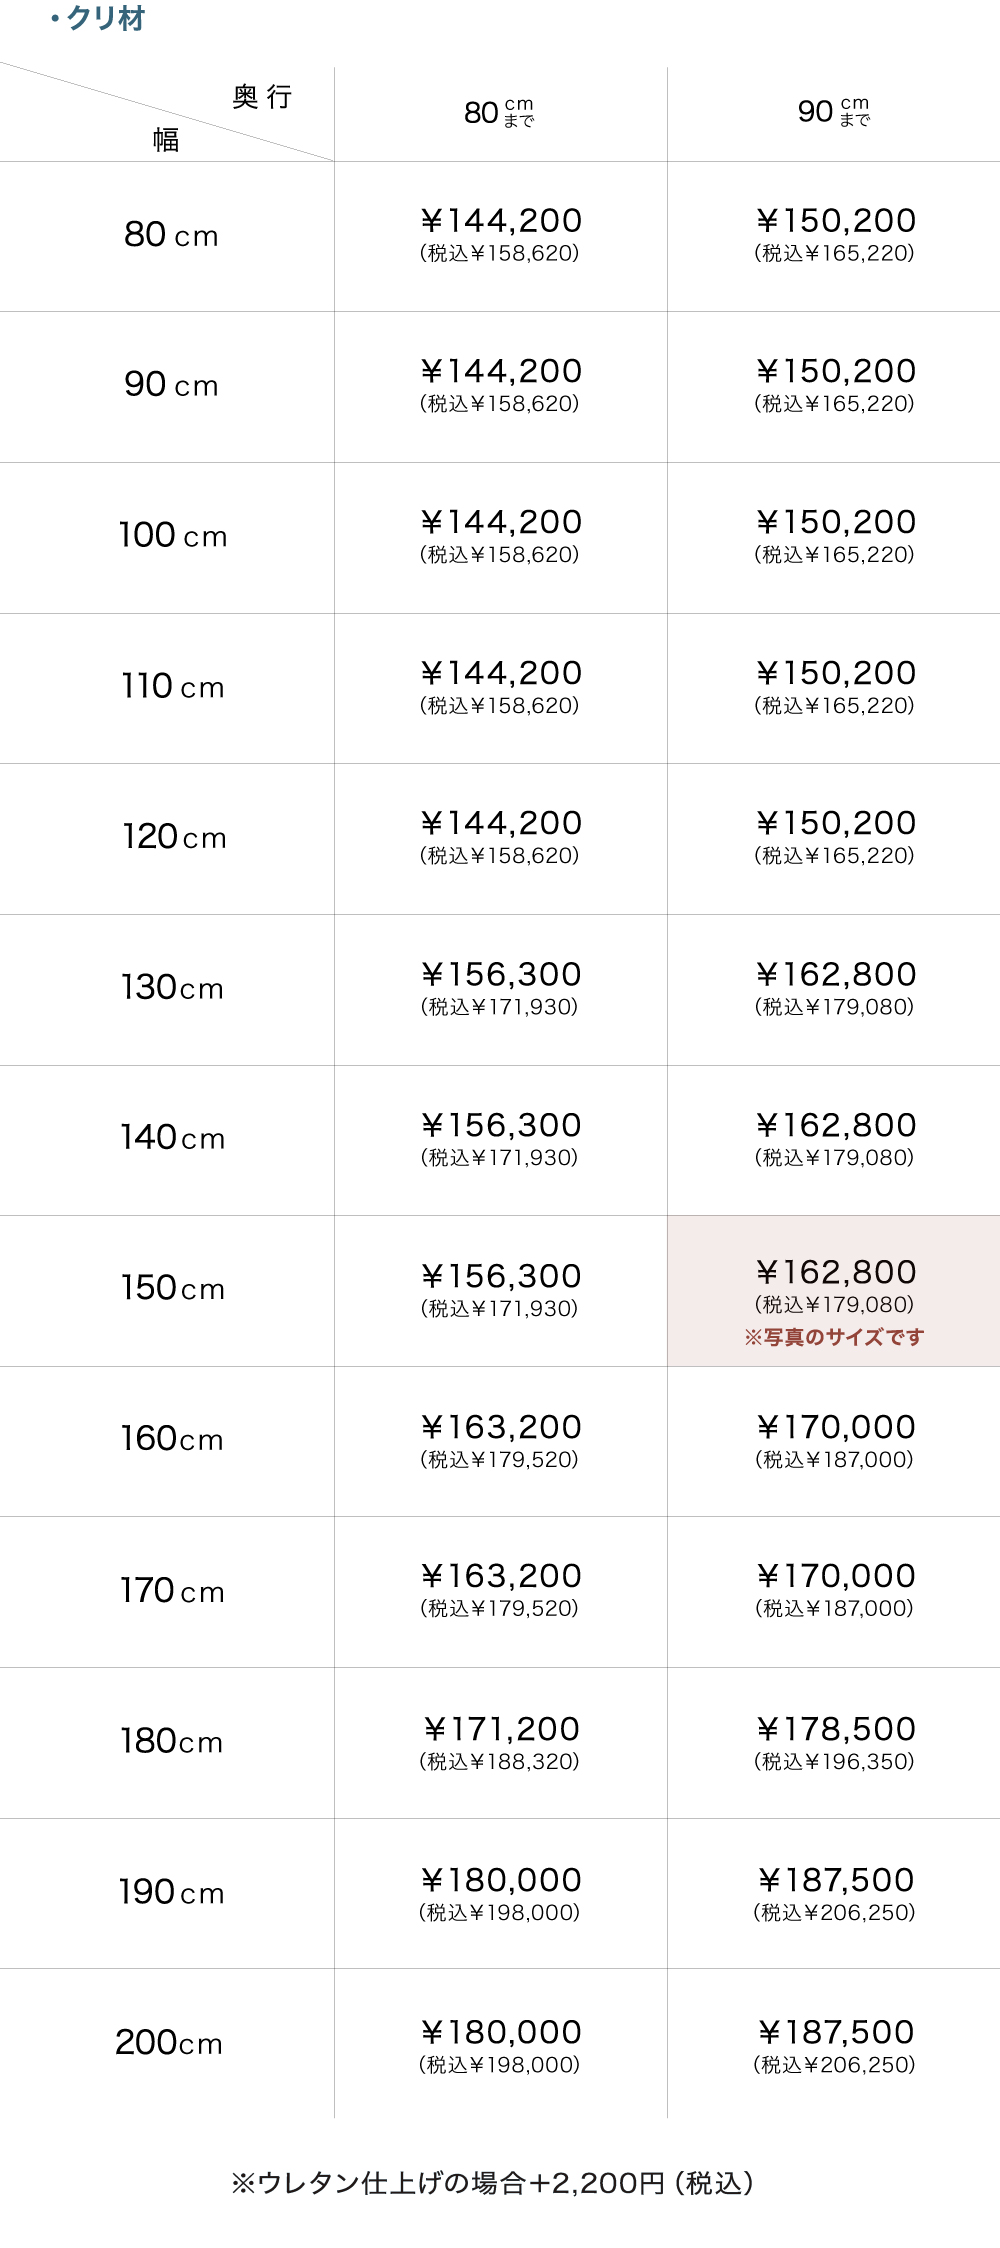1000x2248 pixels.
Task: Click the ¥163,200 price in the 160cm row
Action: 501,1427
